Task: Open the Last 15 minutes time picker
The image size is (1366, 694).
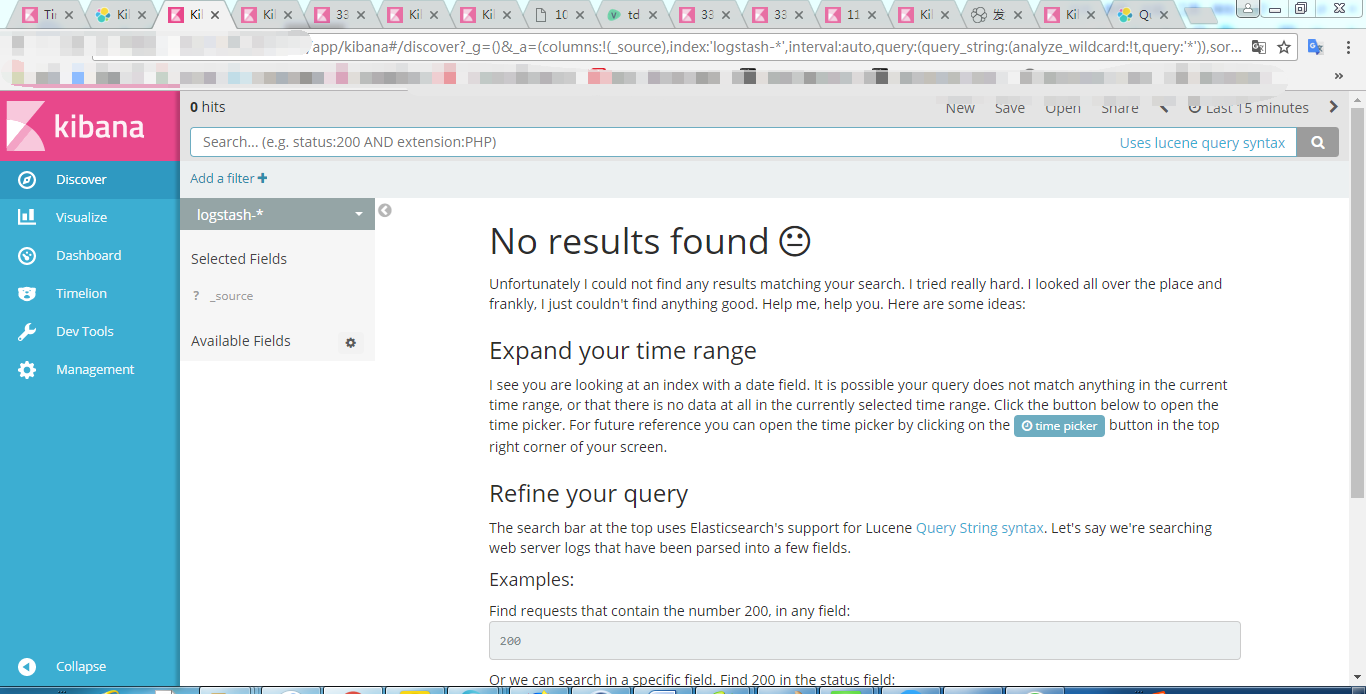Action: [x=1248, y=108]
